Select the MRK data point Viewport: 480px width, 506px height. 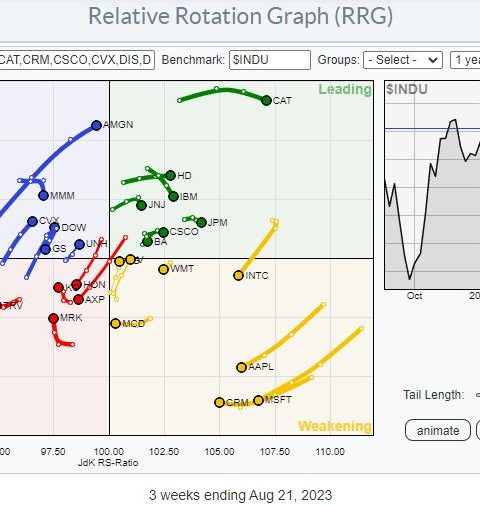point(54,318)
